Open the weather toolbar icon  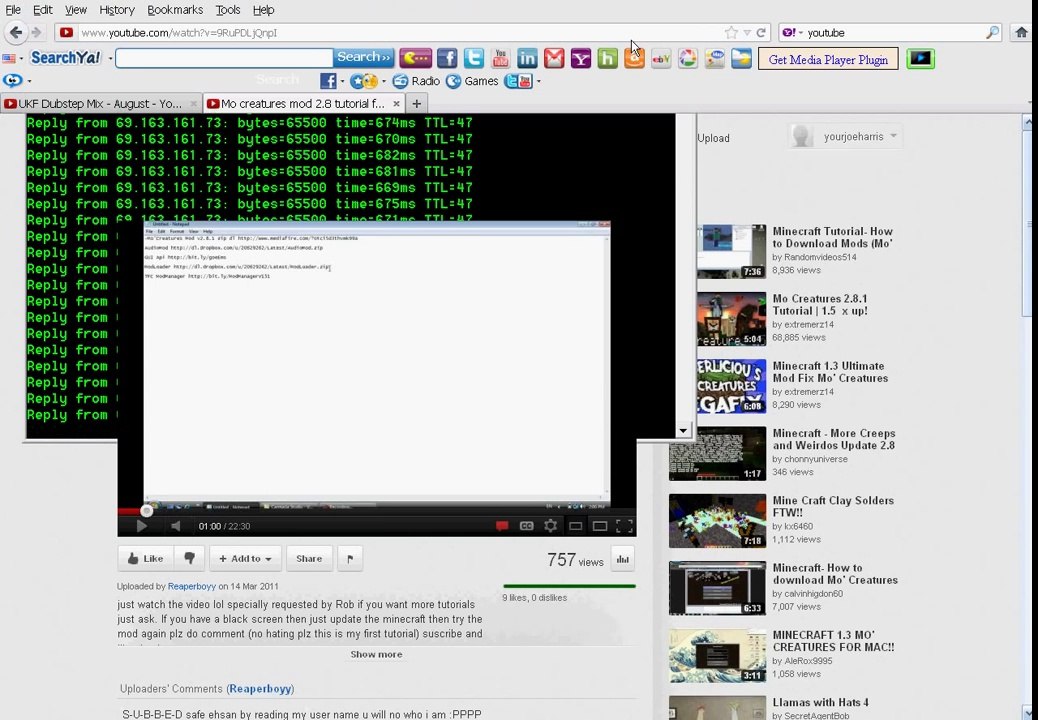tap(741, 58)
